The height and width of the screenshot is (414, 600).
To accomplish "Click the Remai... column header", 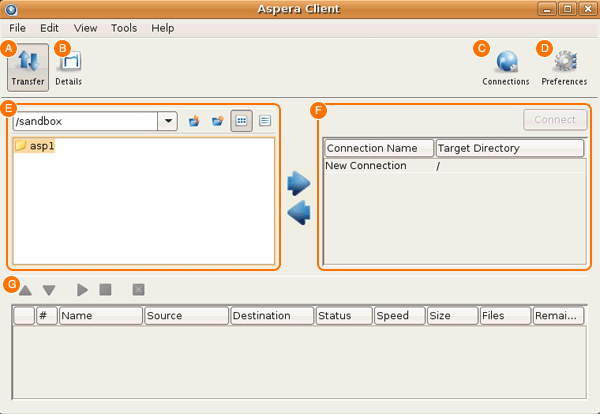I will (559, 316).
